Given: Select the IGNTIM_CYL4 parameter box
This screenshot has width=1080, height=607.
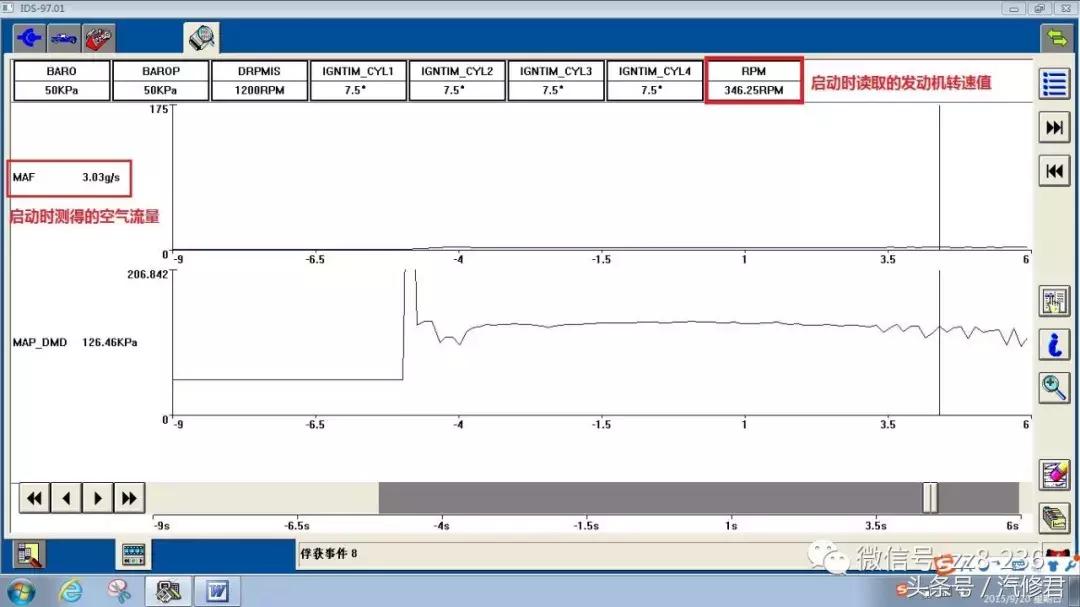Looking at the screenshot, I should 654,81.
